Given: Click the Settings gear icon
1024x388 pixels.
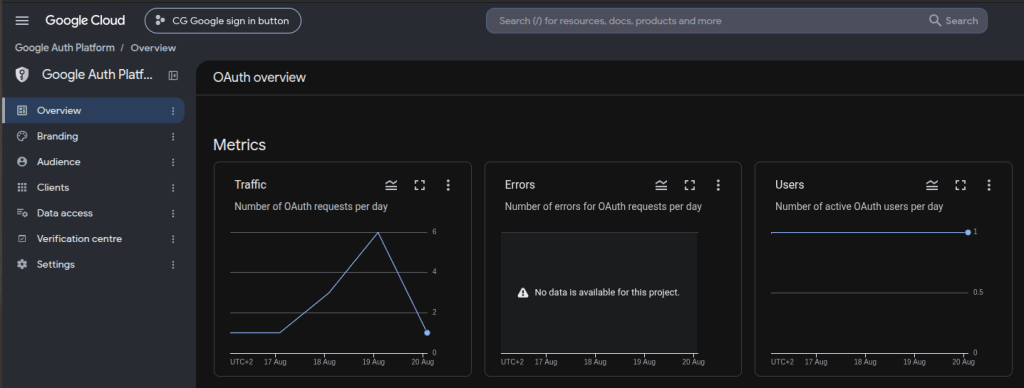Looking at the screenshot, I should click(22, 265).
